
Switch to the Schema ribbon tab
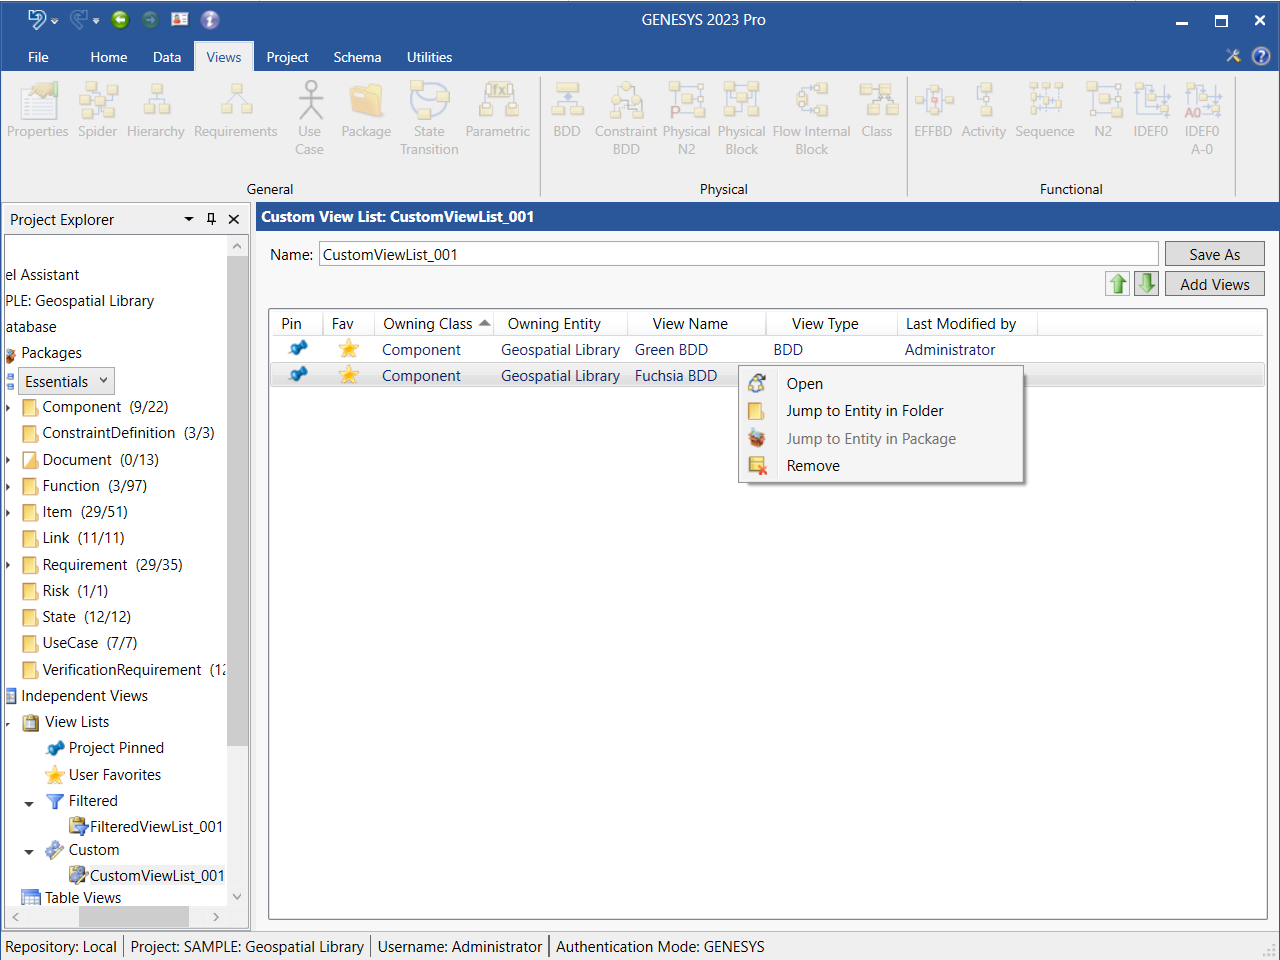point(357,57)
